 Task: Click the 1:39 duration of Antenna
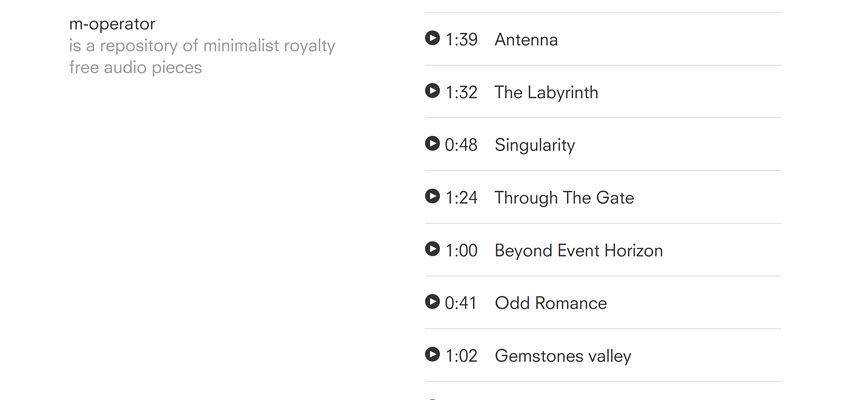461,40
